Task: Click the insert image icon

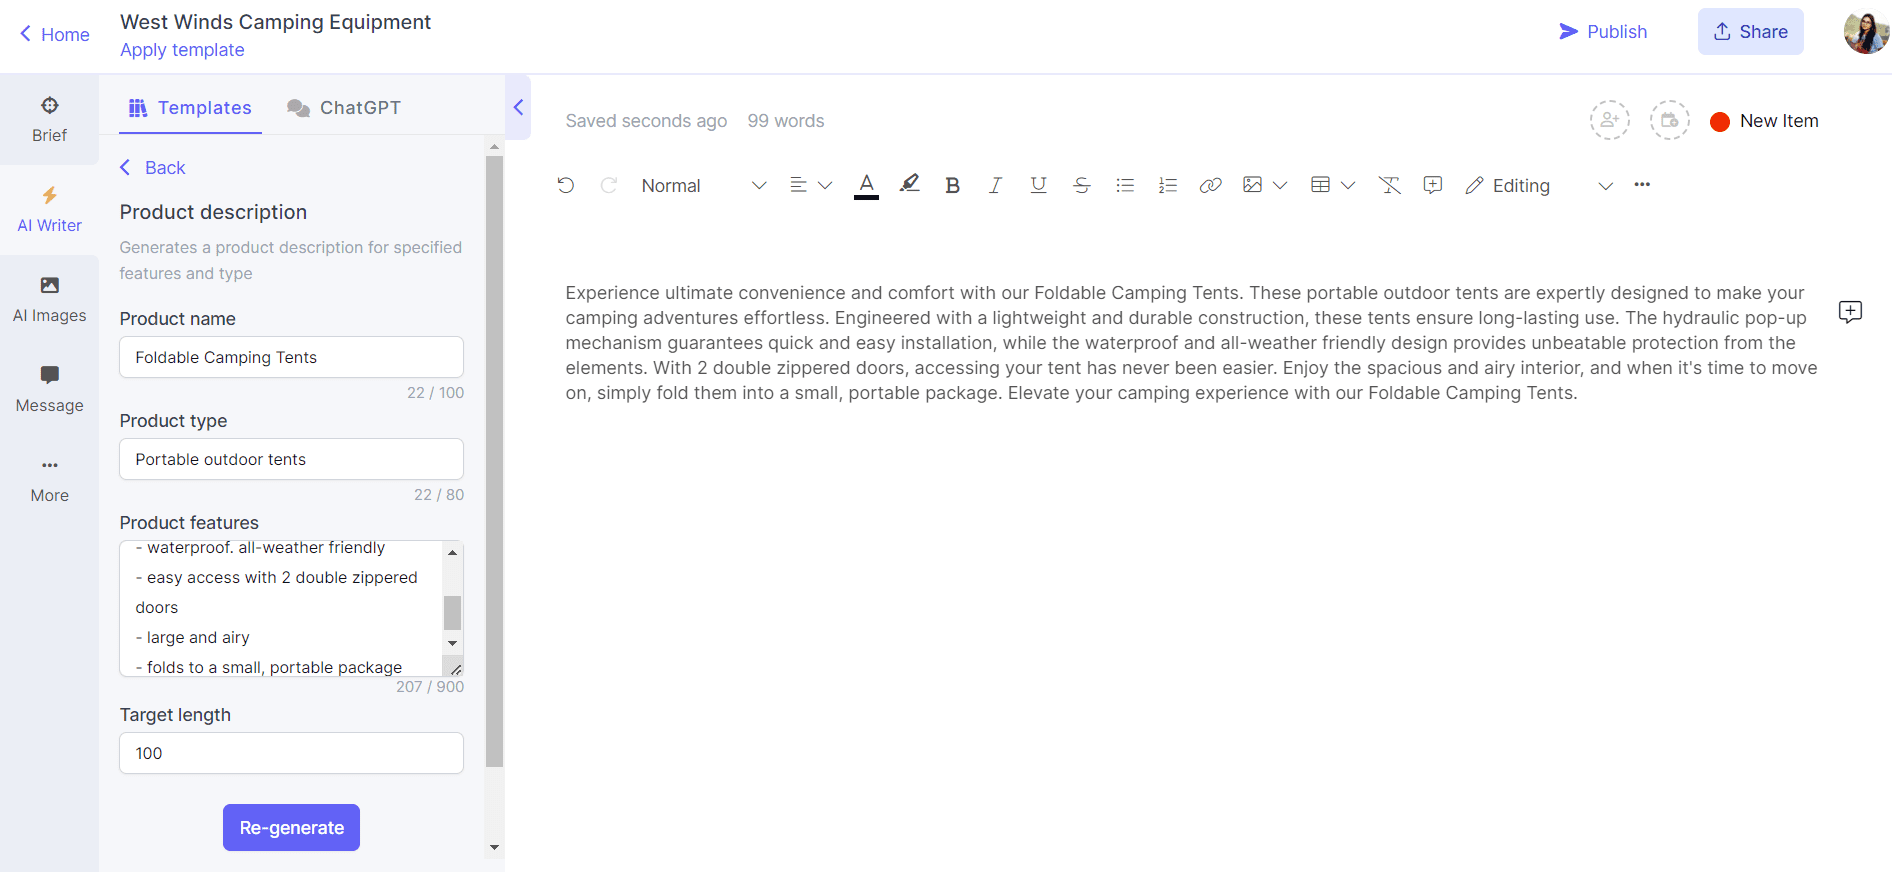Action: [x=1252, y=185]
